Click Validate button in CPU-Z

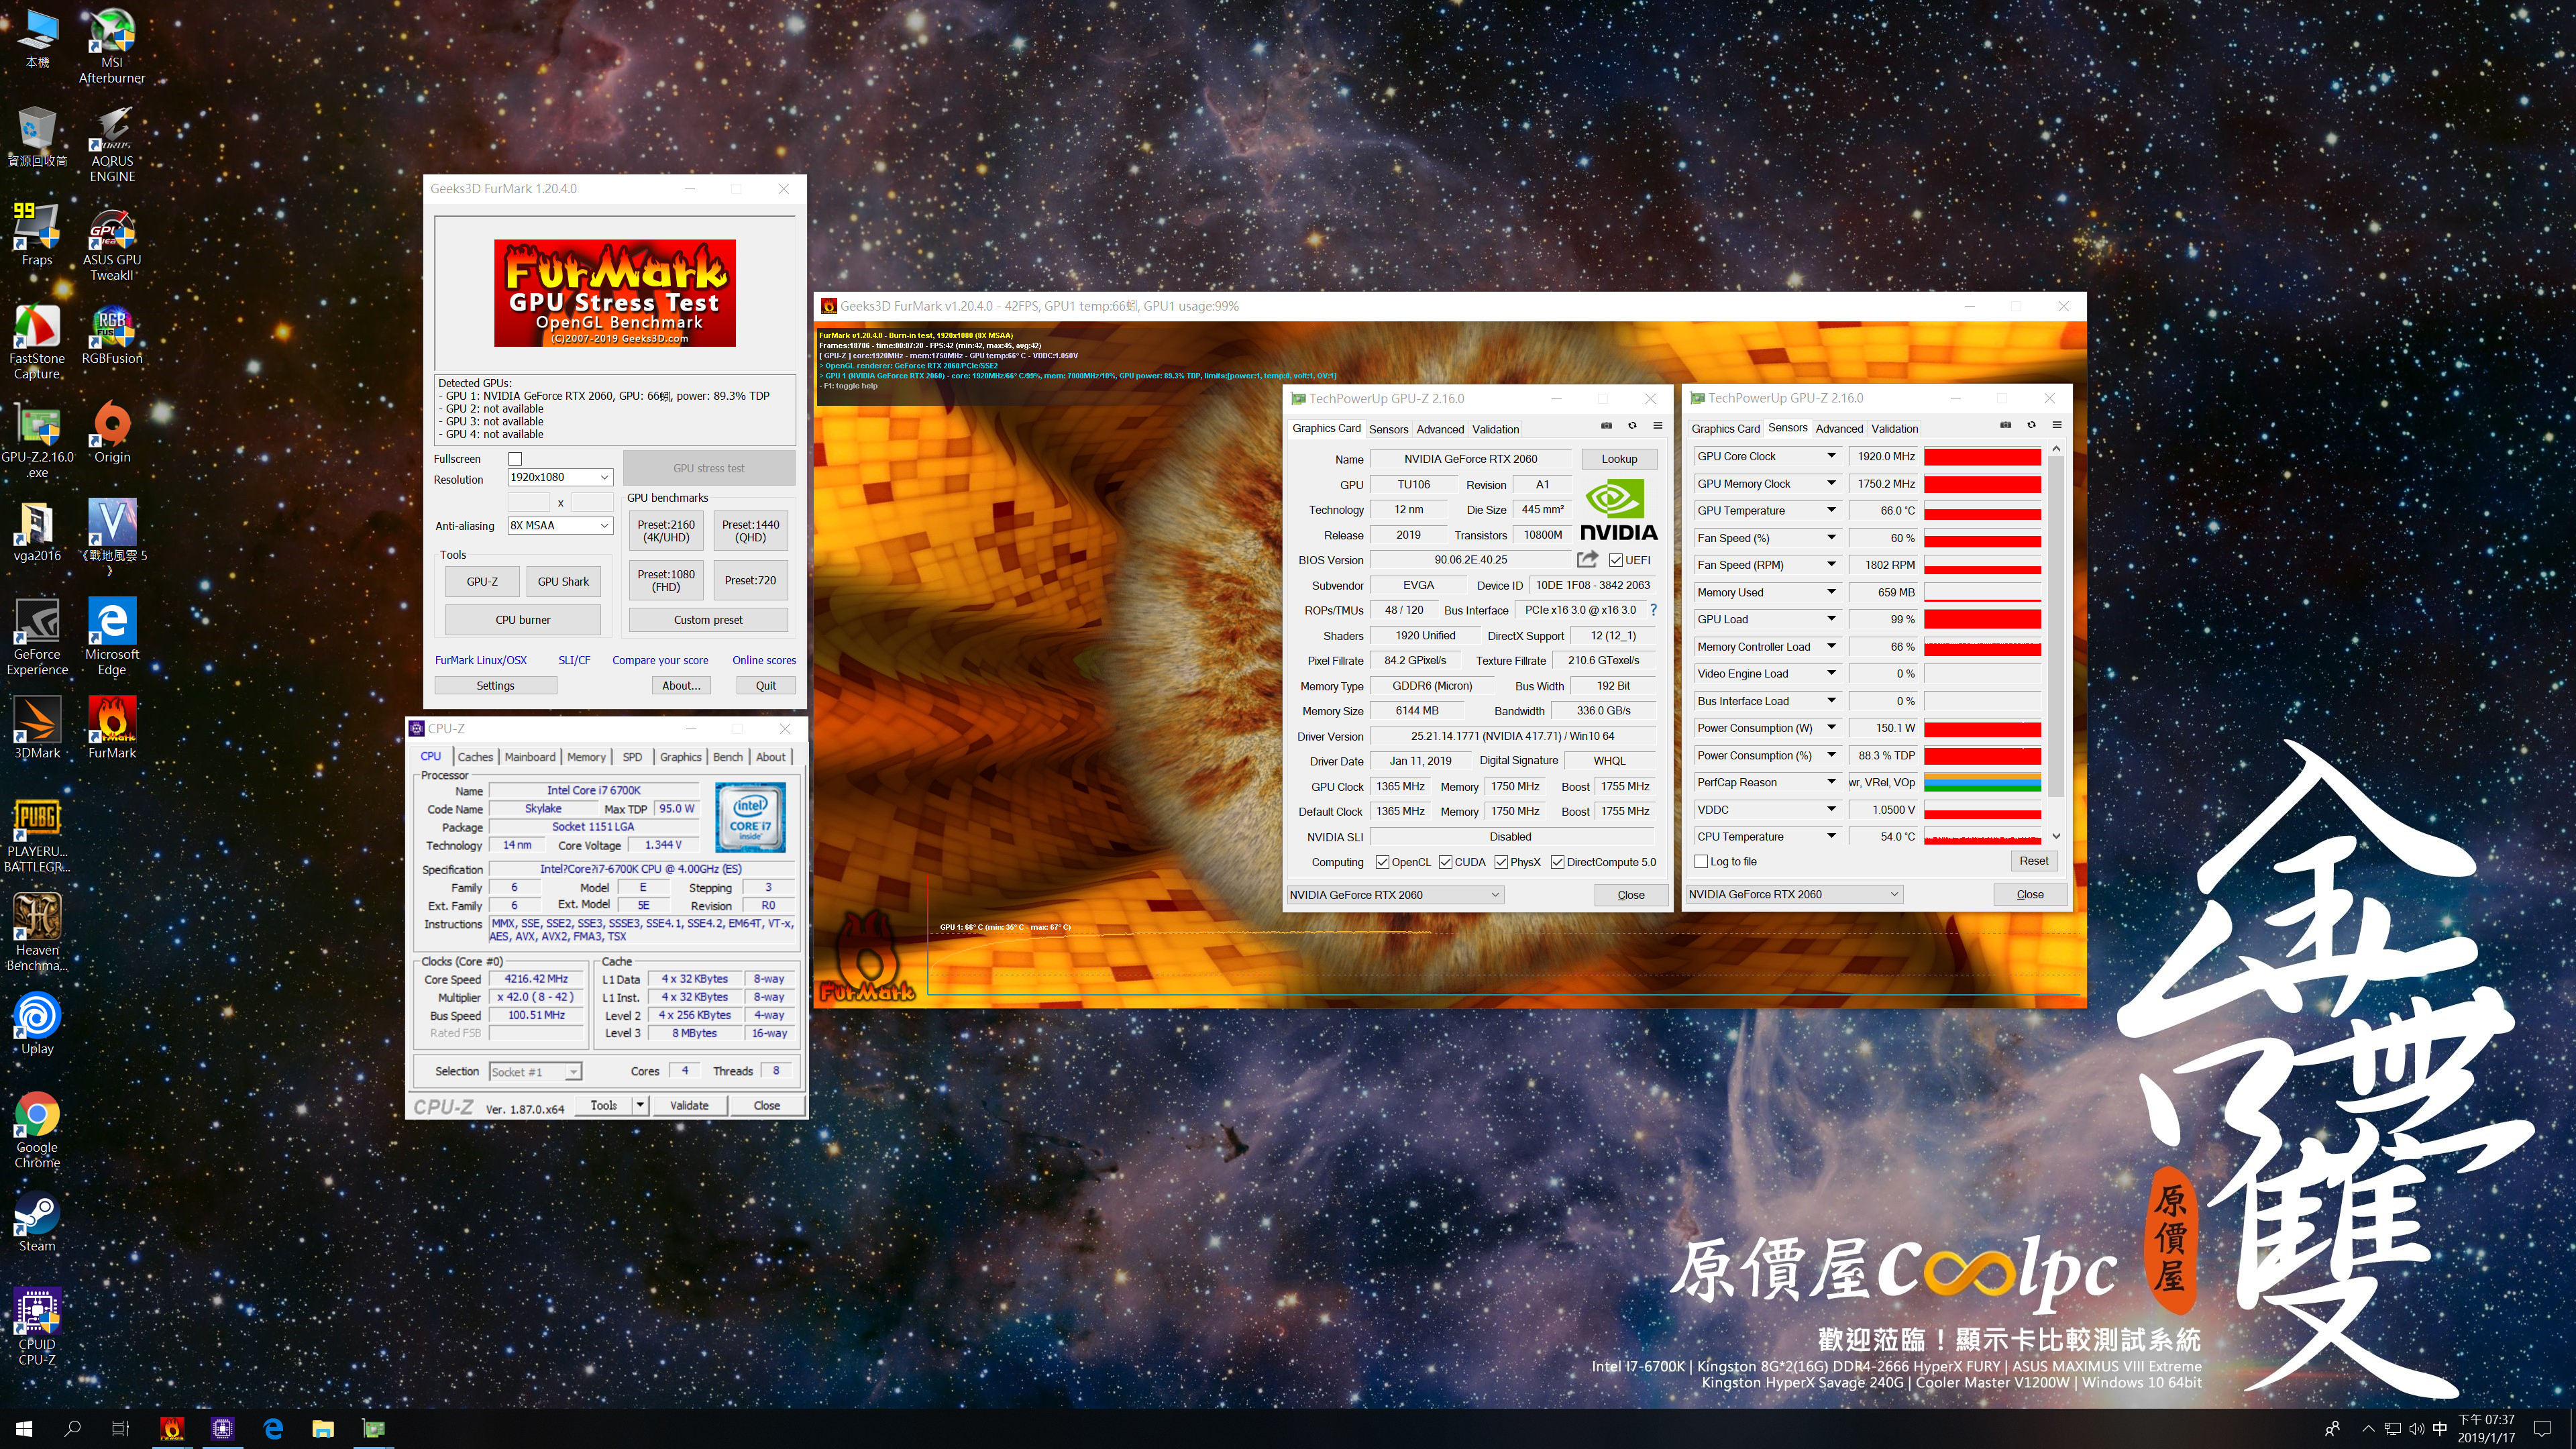click(689, 1105)
